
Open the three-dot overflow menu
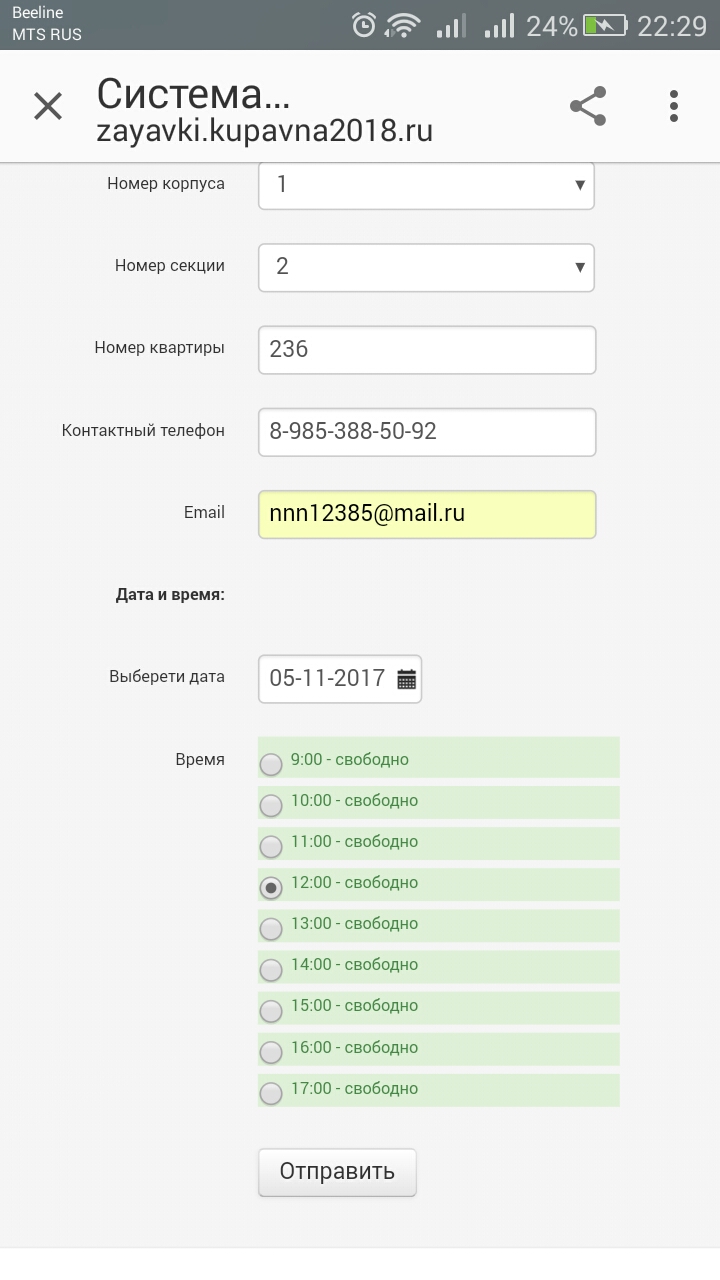[x=675, y=106]
